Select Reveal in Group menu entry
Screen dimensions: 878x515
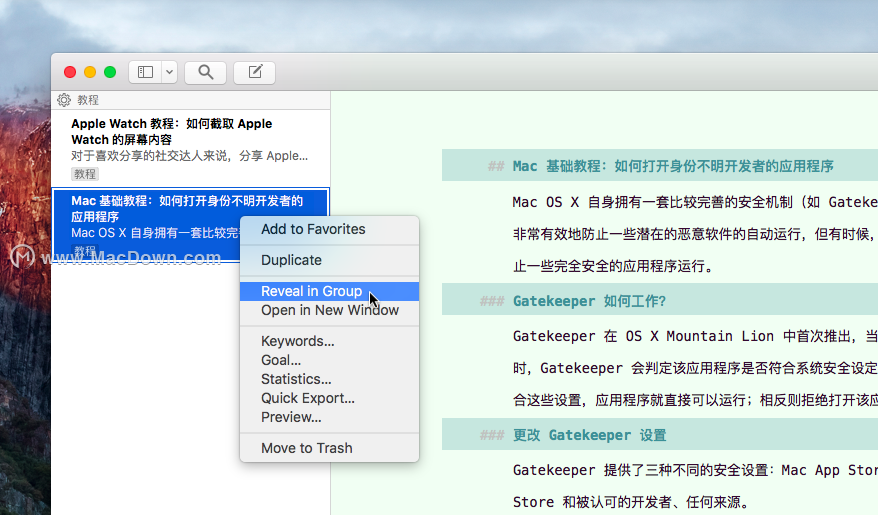coord(329,291)
